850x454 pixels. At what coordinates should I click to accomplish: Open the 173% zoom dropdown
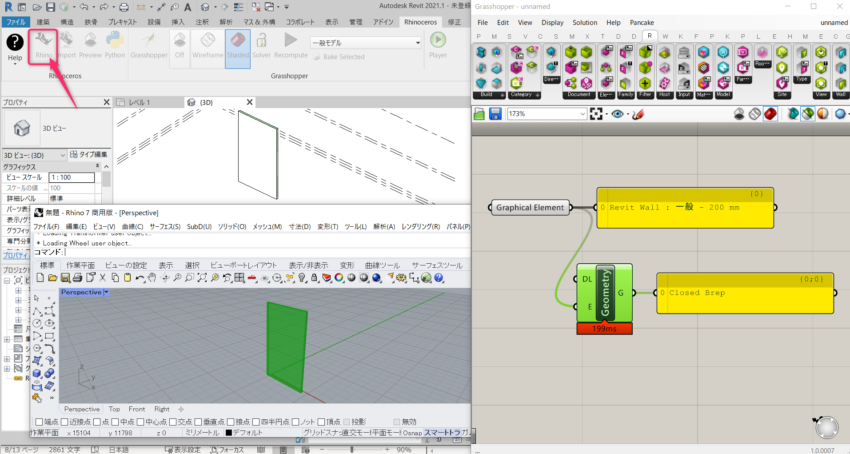point(546,114)
